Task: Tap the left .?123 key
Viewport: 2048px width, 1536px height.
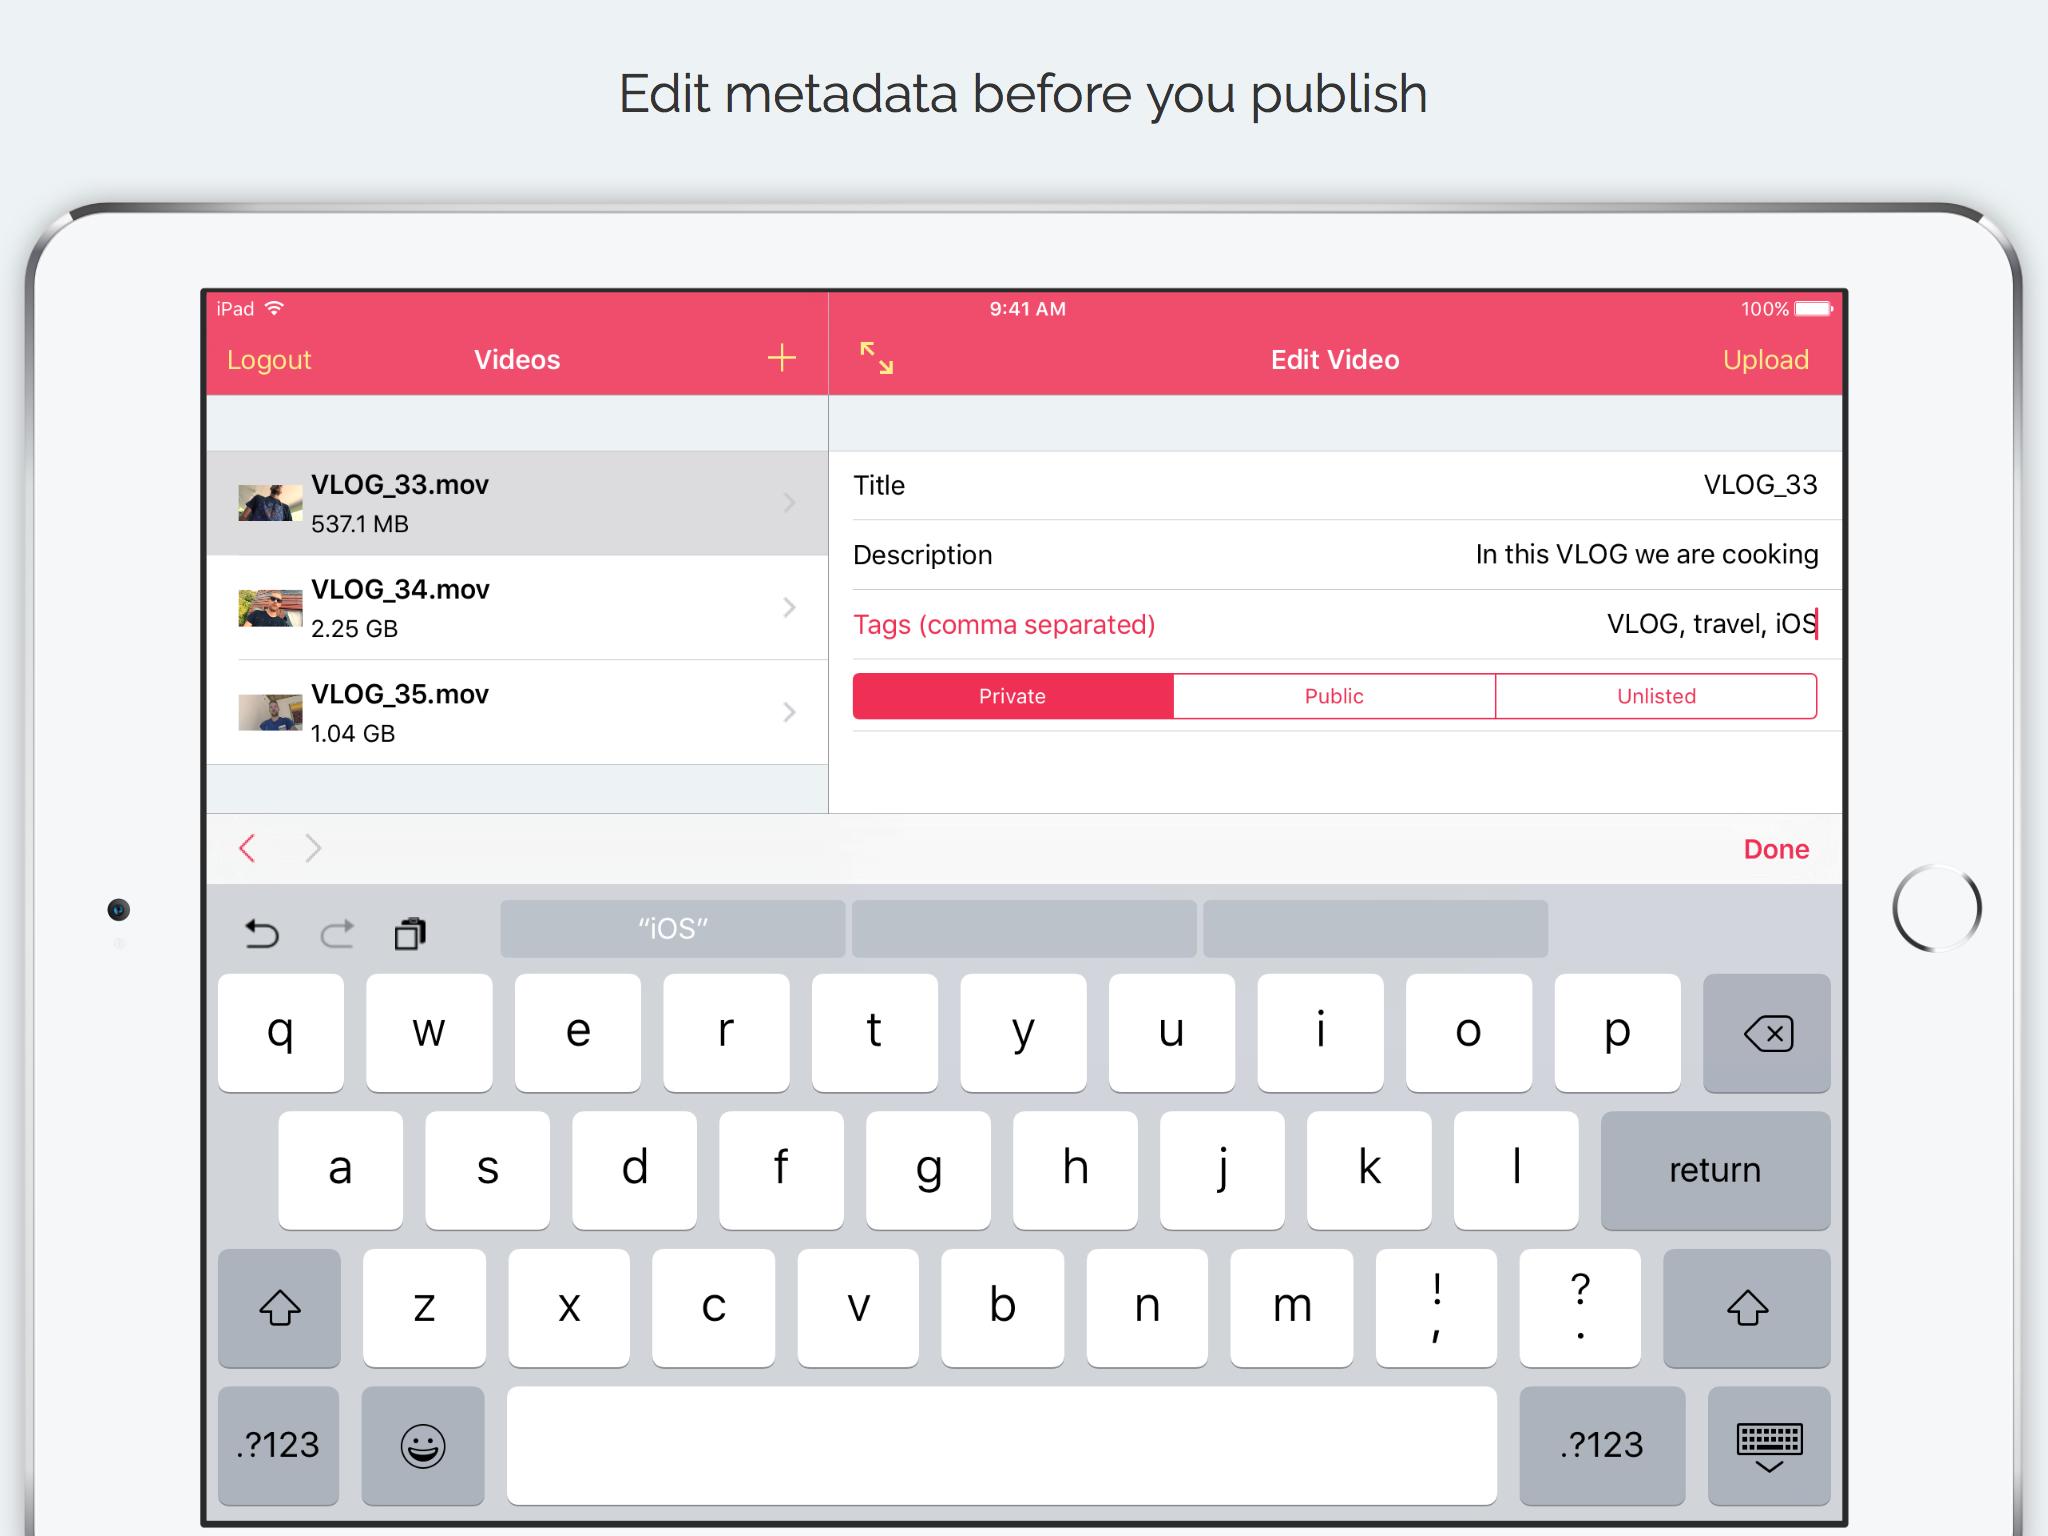Action: click(x=278, y=1445)
